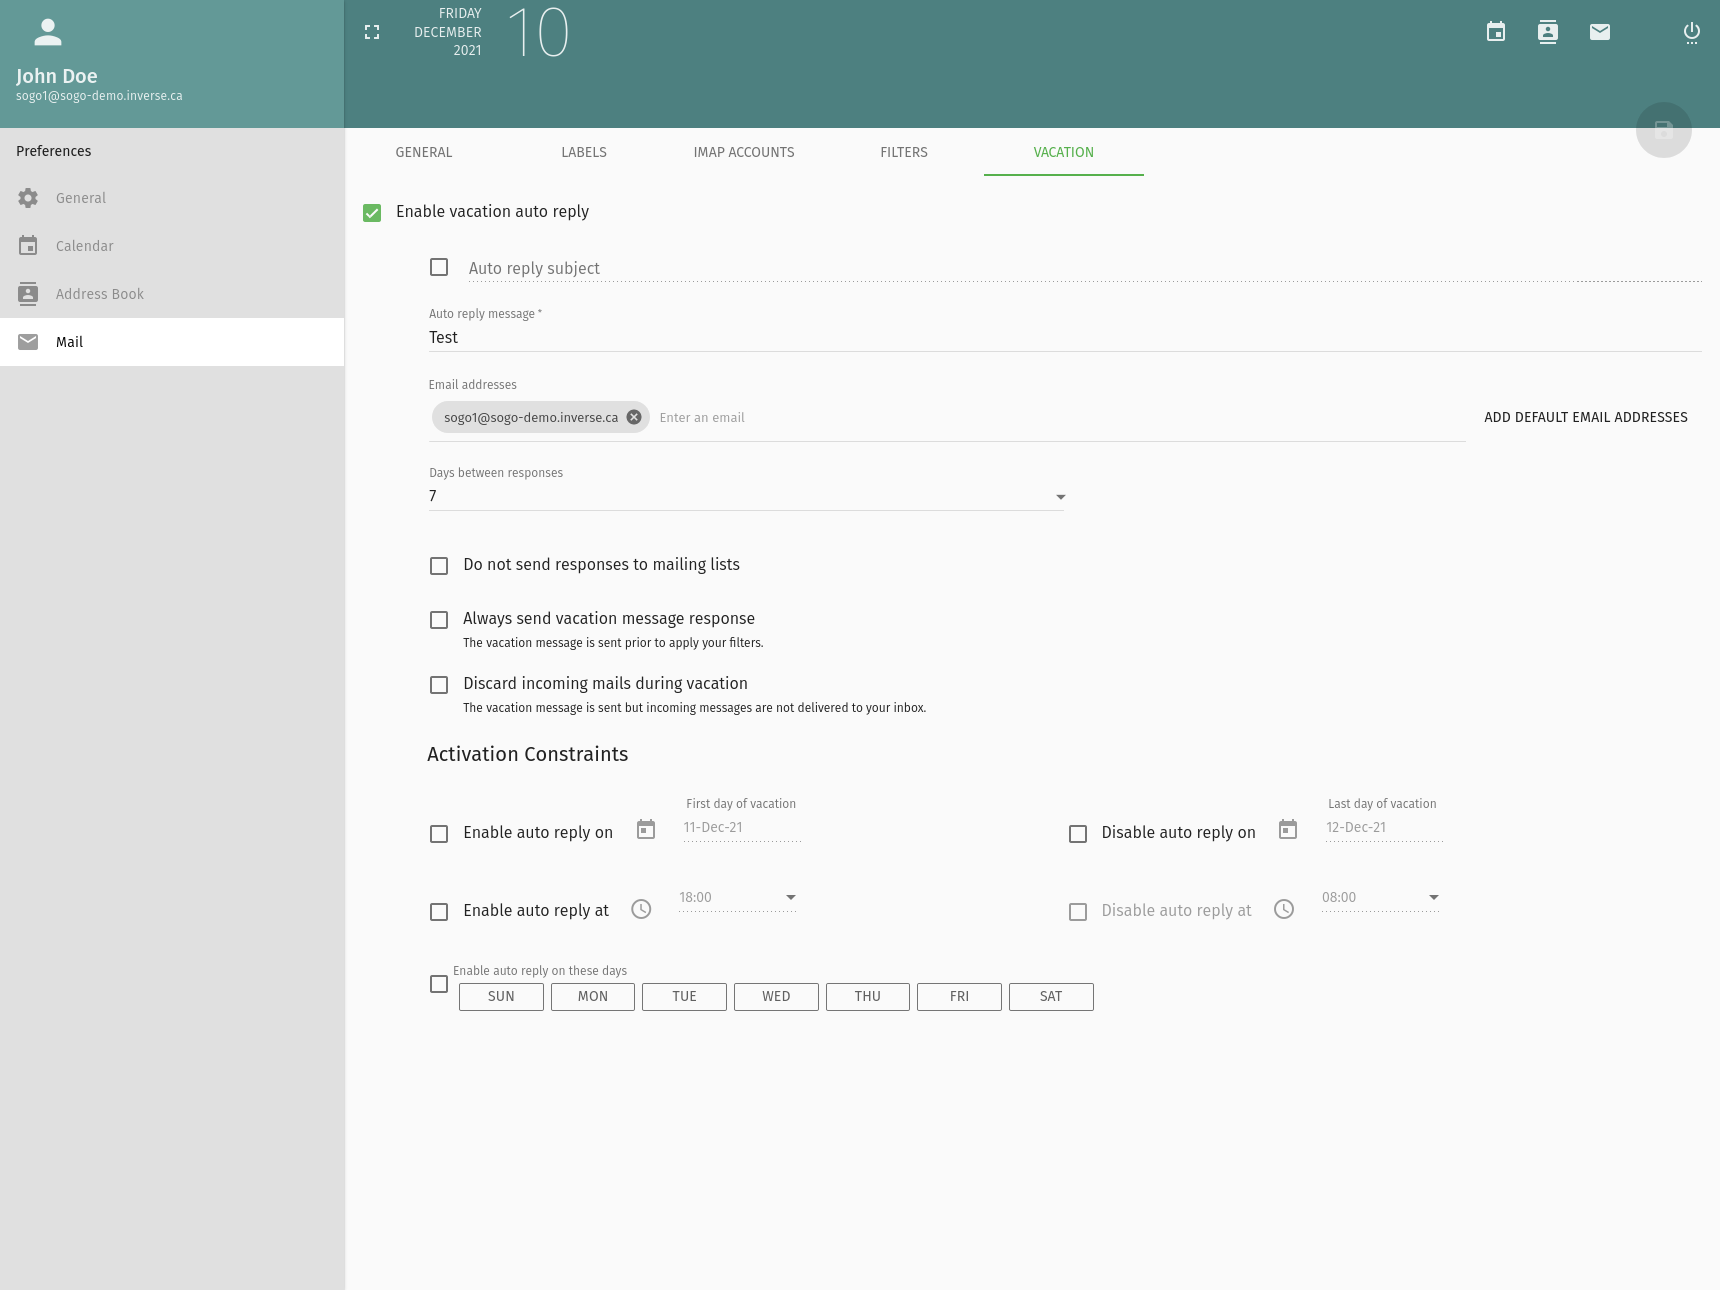This screenshot has width=1720, height=1290.
Task: Remove the sogo1@sogo-demo.inverse.ca email chip
Action: pos(634,417)
